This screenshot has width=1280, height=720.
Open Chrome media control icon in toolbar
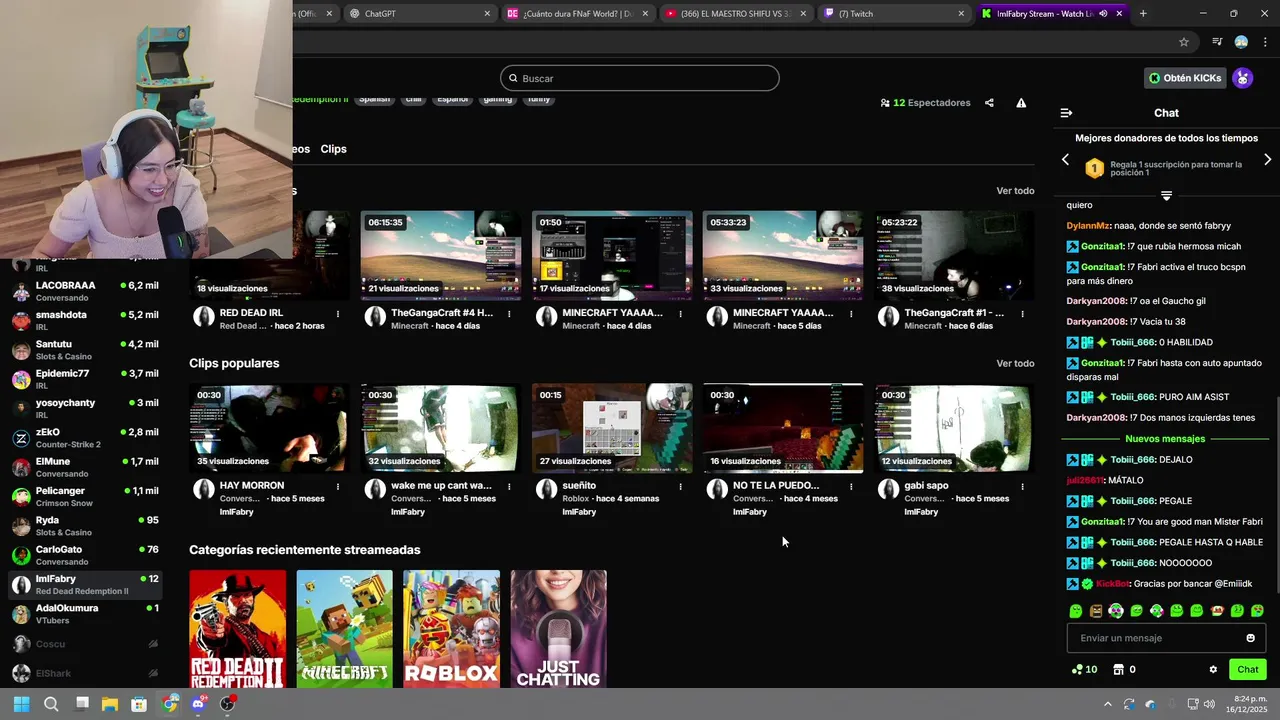1217,42
